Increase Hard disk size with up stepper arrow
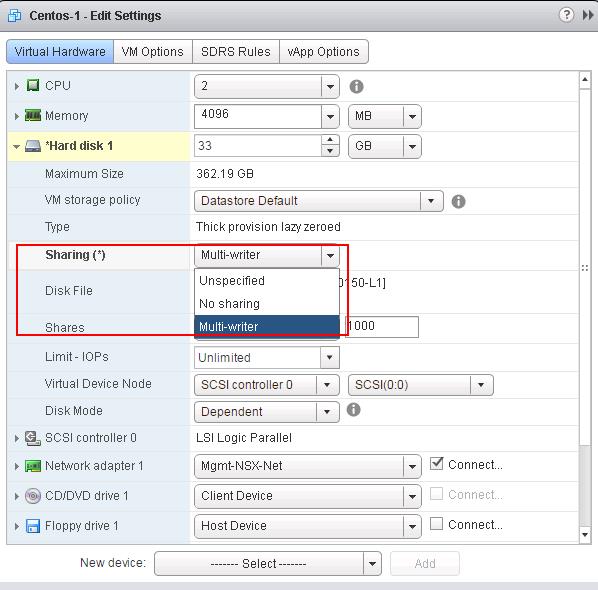Screen dimensions: 598x590 (x=330, y=140)
